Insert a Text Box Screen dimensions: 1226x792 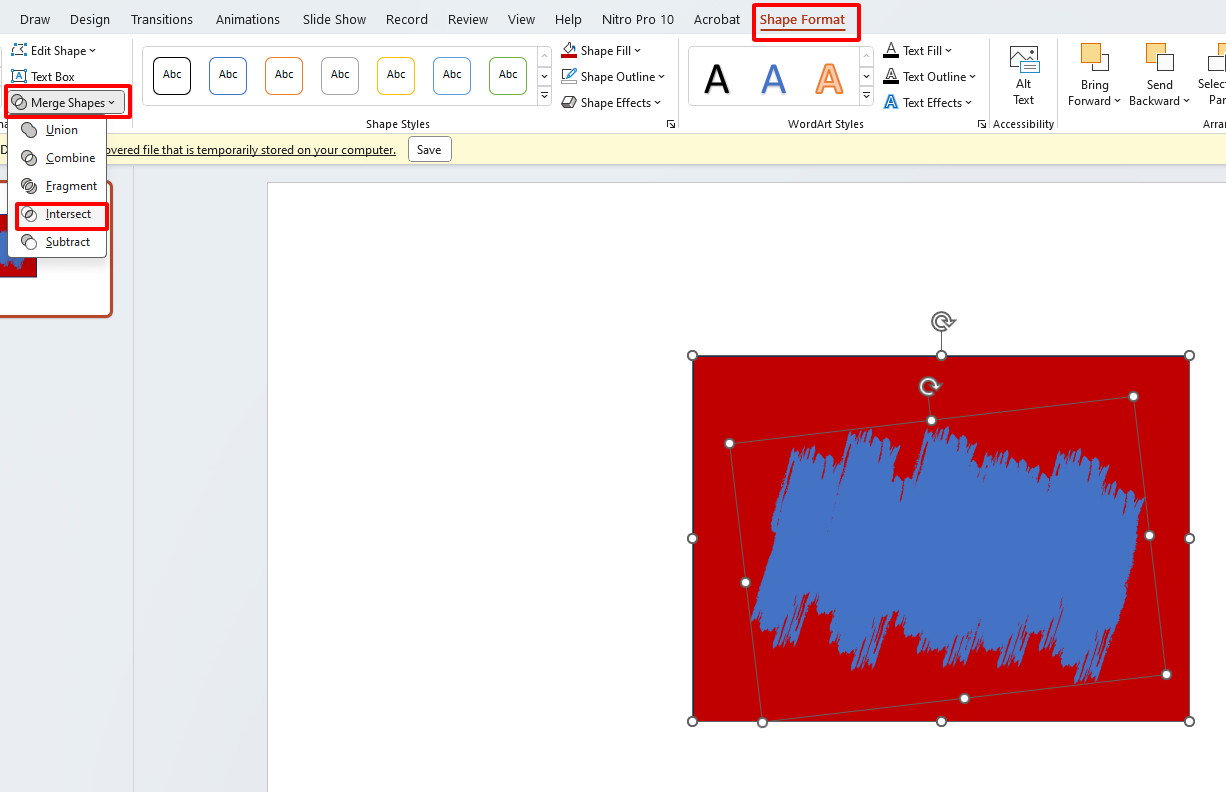(43, 76)
